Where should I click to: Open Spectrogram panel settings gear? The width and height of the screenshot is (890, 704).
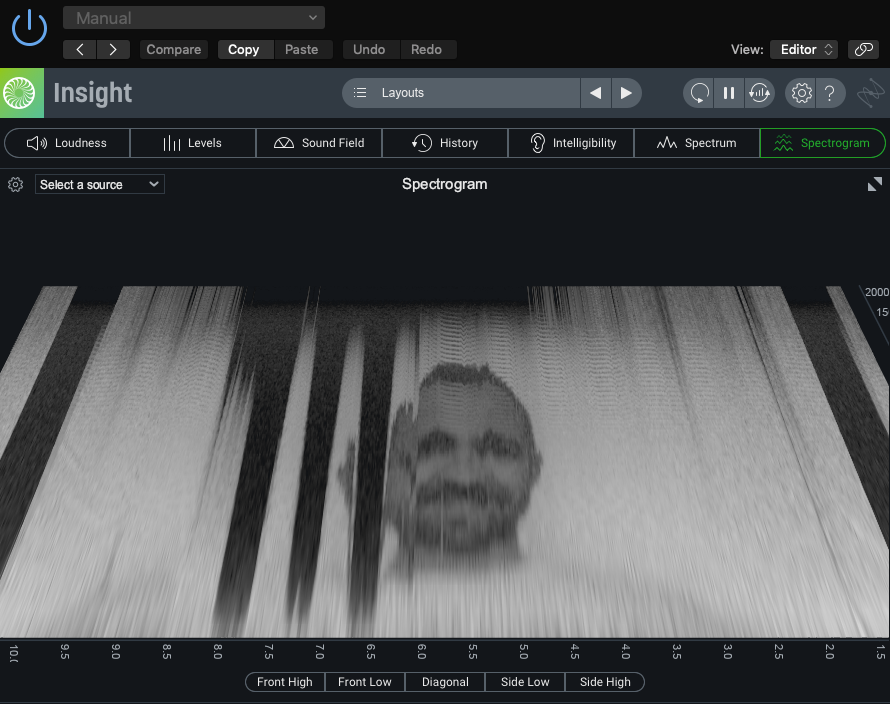15,184
